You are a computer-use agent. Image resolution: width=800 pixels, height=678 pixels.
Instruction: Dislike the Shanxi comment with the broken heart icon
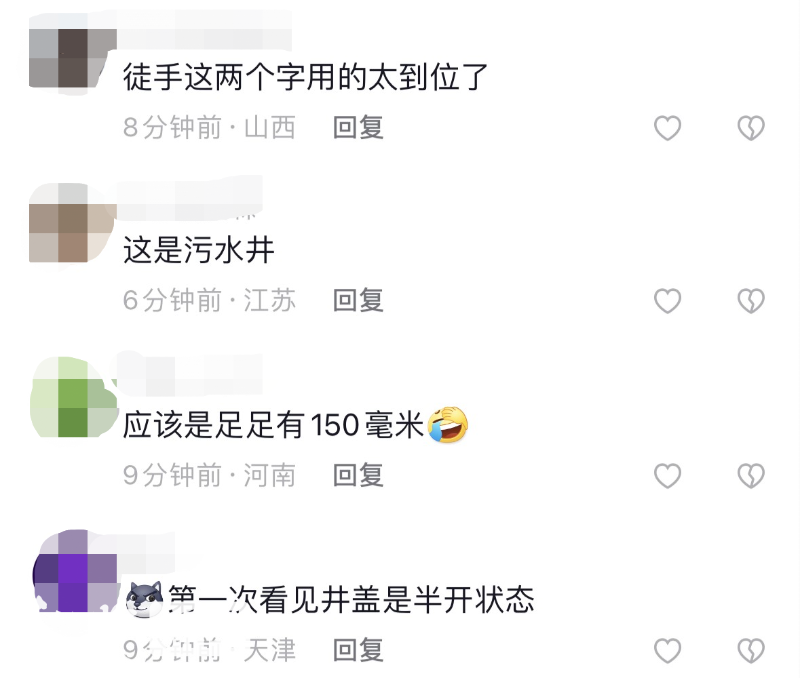[751, 128]
